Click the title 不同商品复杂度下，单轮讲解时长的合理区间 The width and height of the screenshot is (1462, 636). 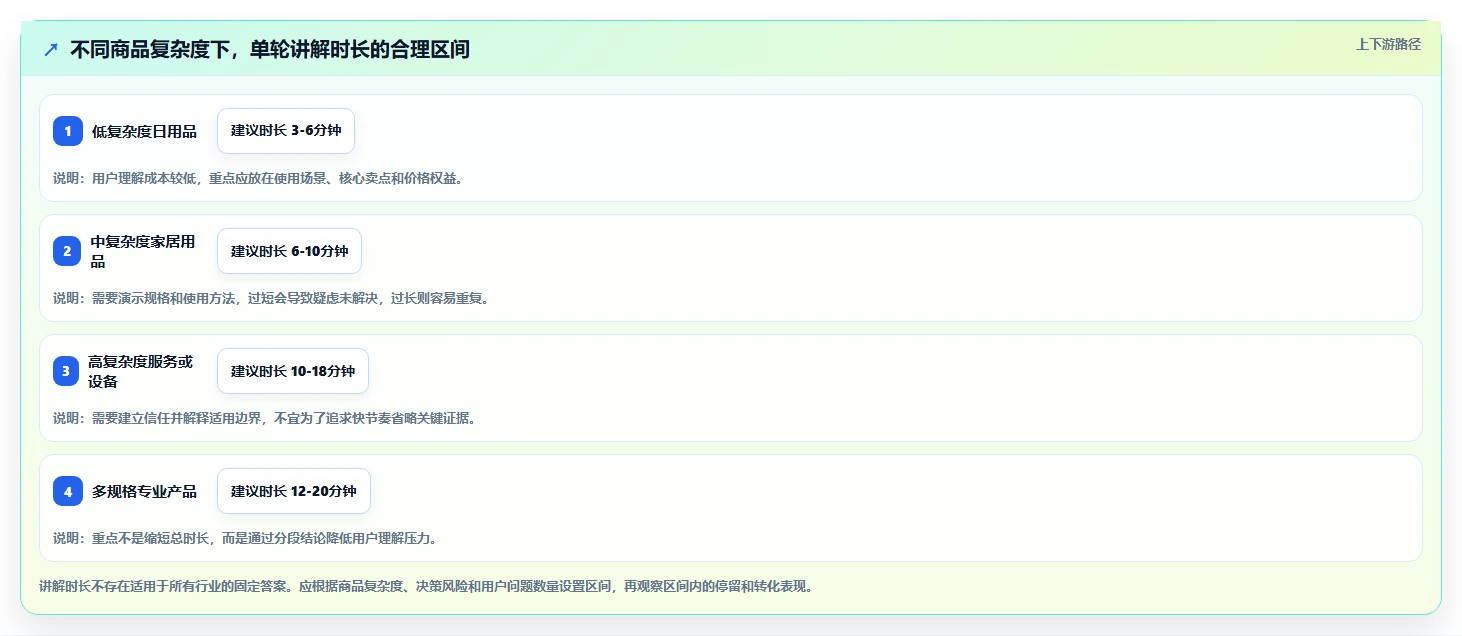[x=270, y=49]
